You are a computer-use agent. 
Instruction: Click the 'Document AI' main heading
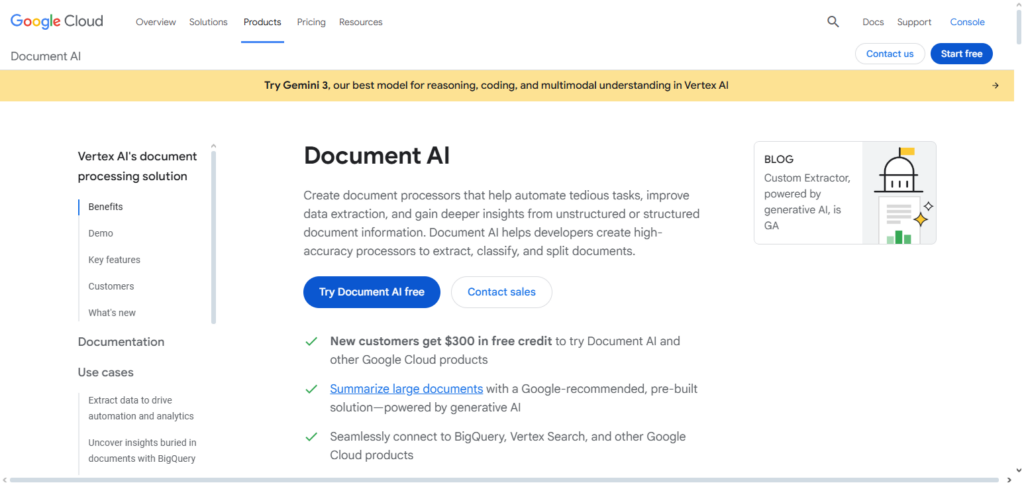click(377, 156)
